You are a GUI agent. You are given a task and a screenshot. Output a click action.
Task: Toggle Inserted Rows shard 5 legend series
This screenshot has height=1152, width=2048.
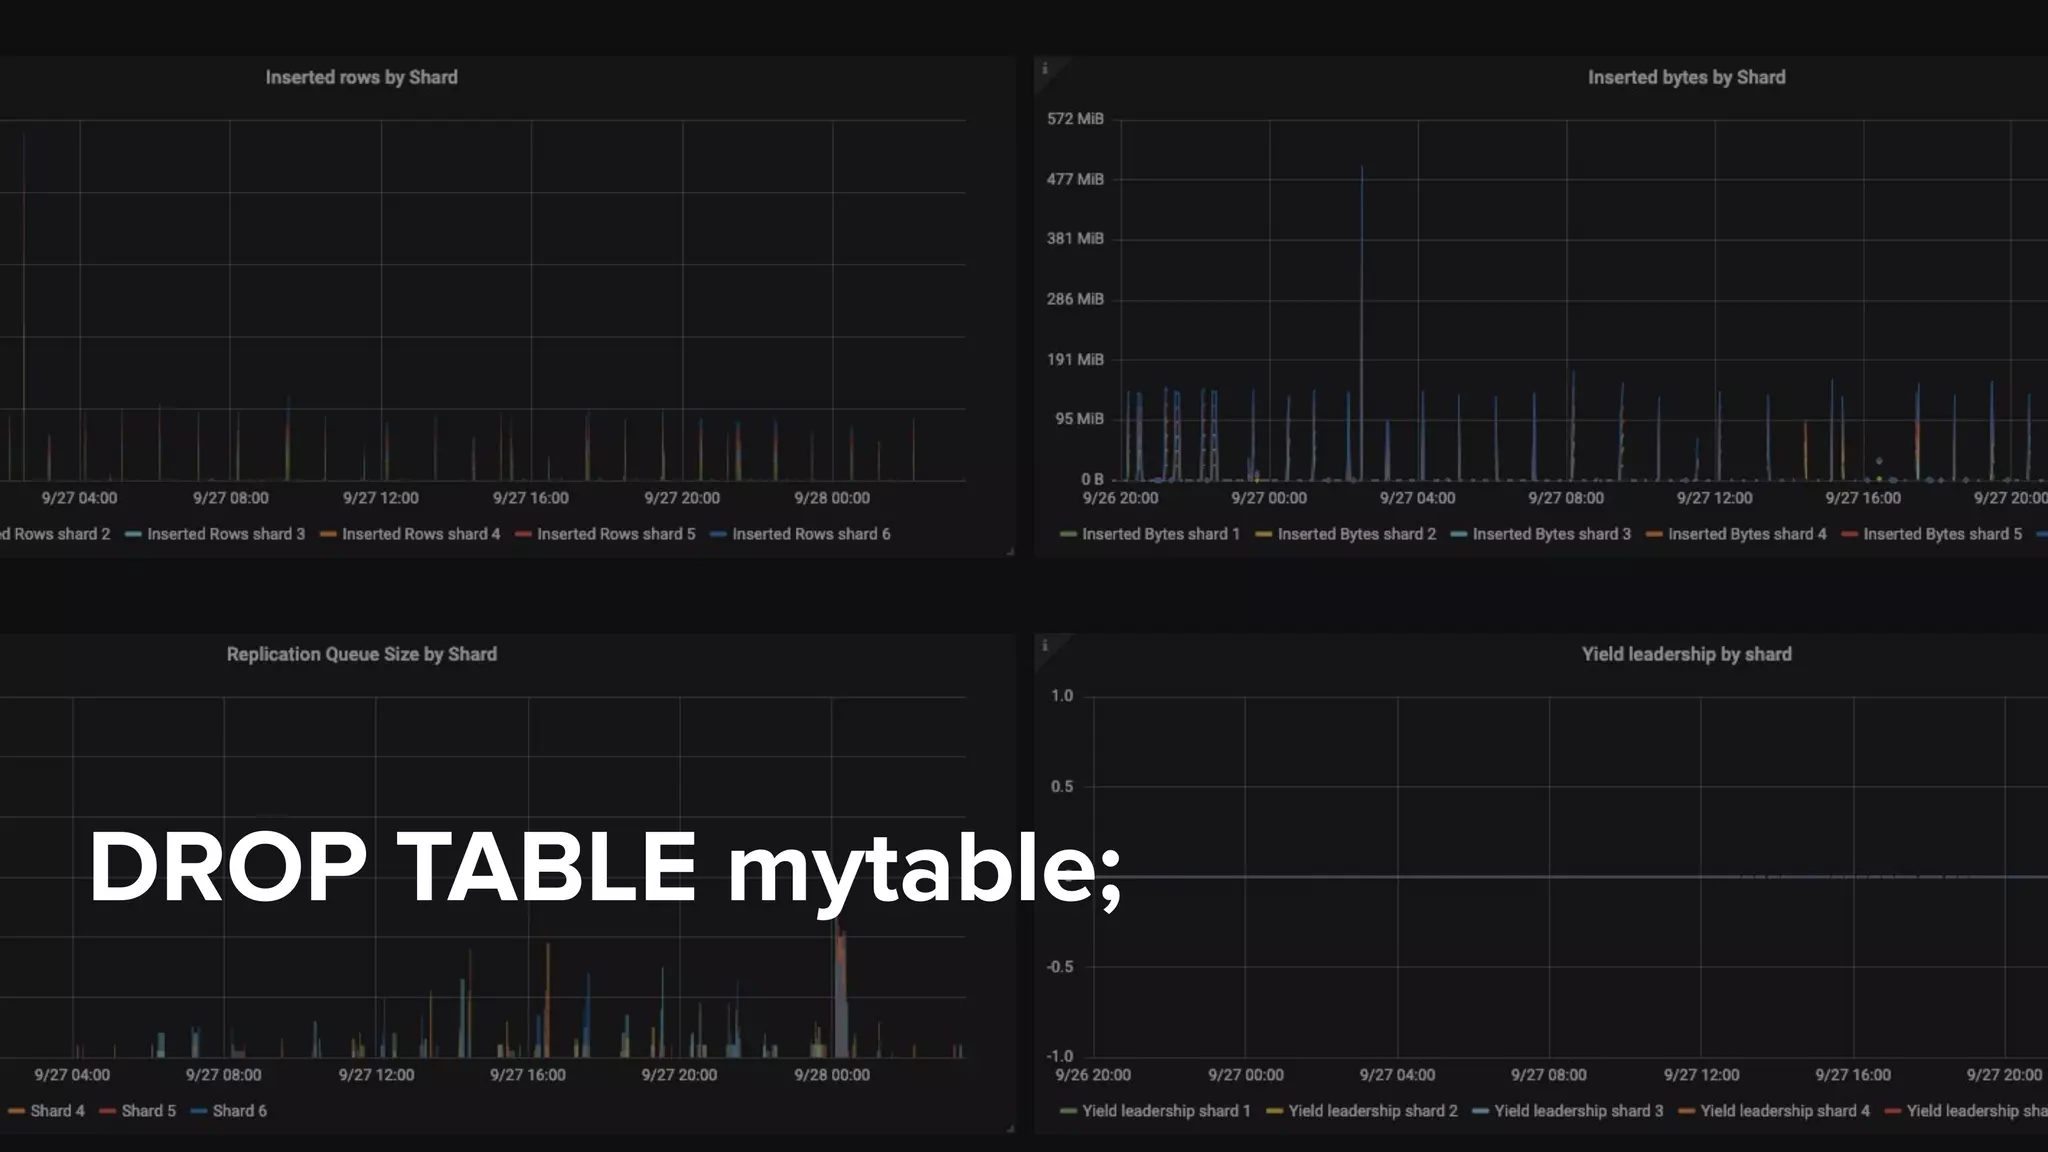pyautogui.click(x=616, y=534)
